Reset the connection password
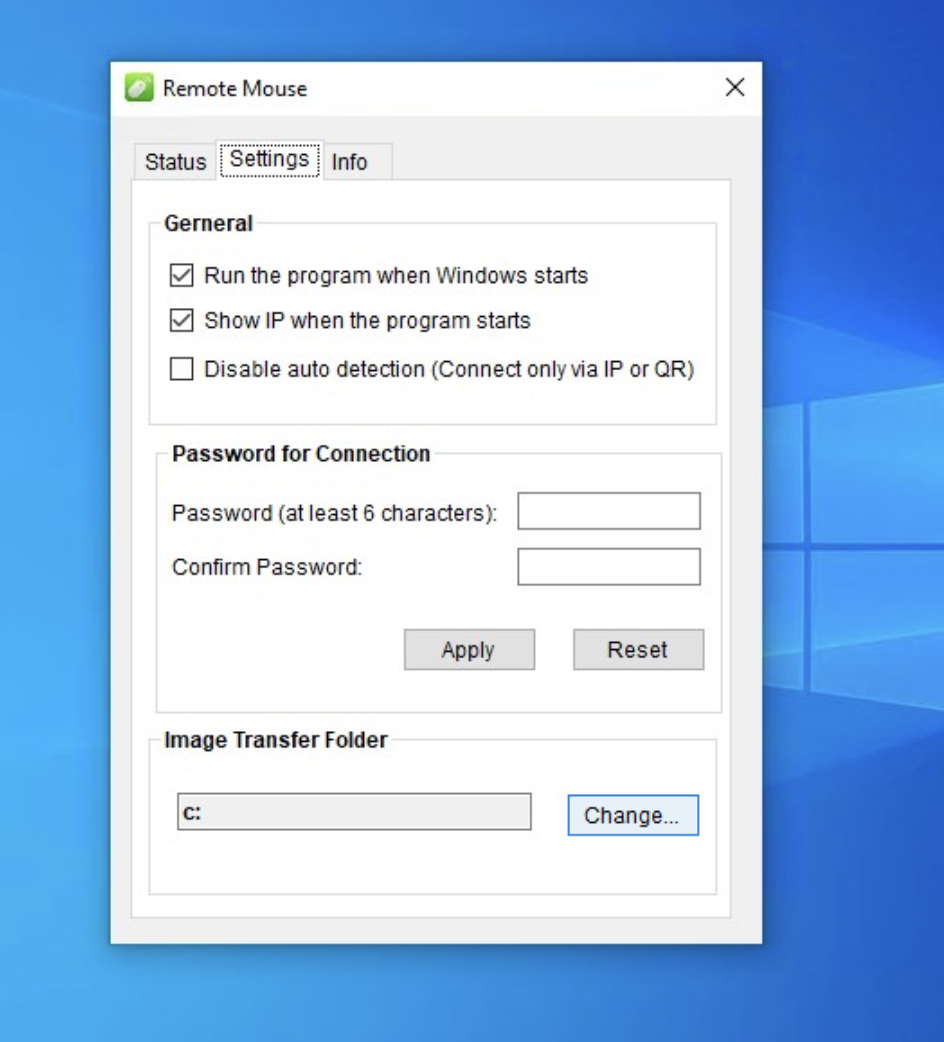The image size is (944, 1042). pyautogui.click(x=638, y=649)
